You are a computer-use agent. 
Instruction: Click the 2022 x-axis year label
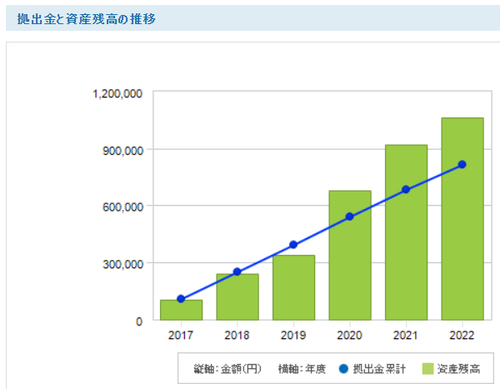[x=462, y=335]
